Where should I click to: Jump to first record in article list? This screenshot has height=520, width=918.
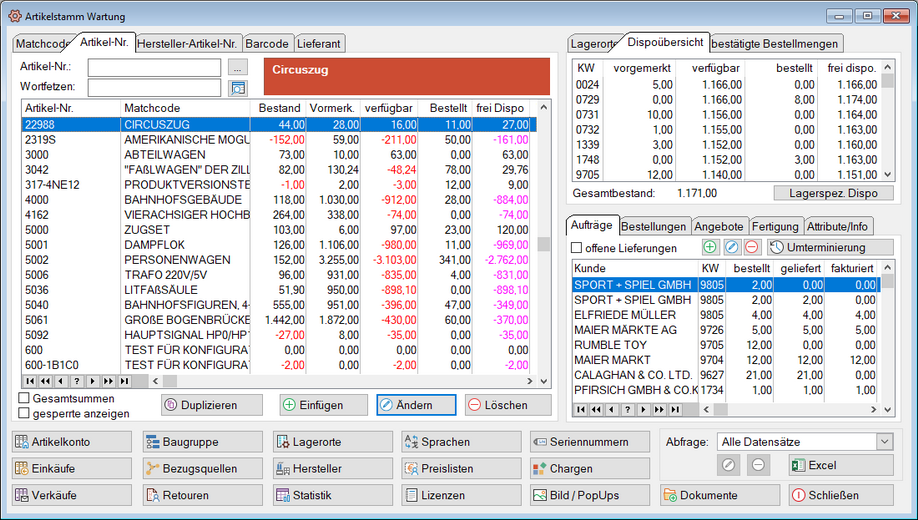coord(30,381)
